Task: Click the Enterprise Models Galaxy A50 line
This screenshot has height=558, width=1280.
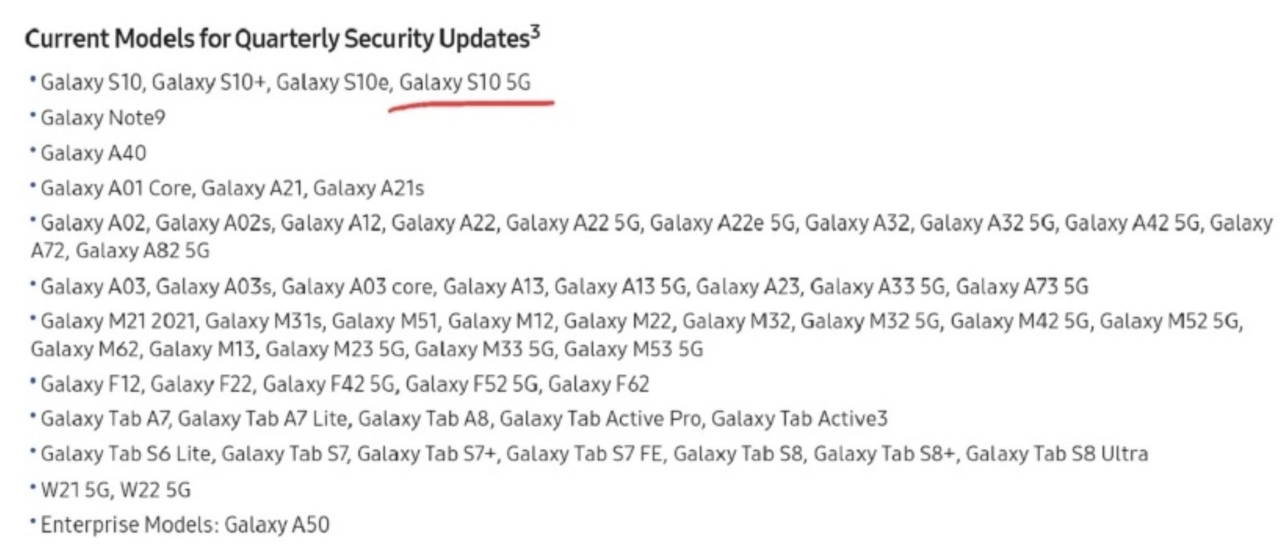Action: [184, 524]
